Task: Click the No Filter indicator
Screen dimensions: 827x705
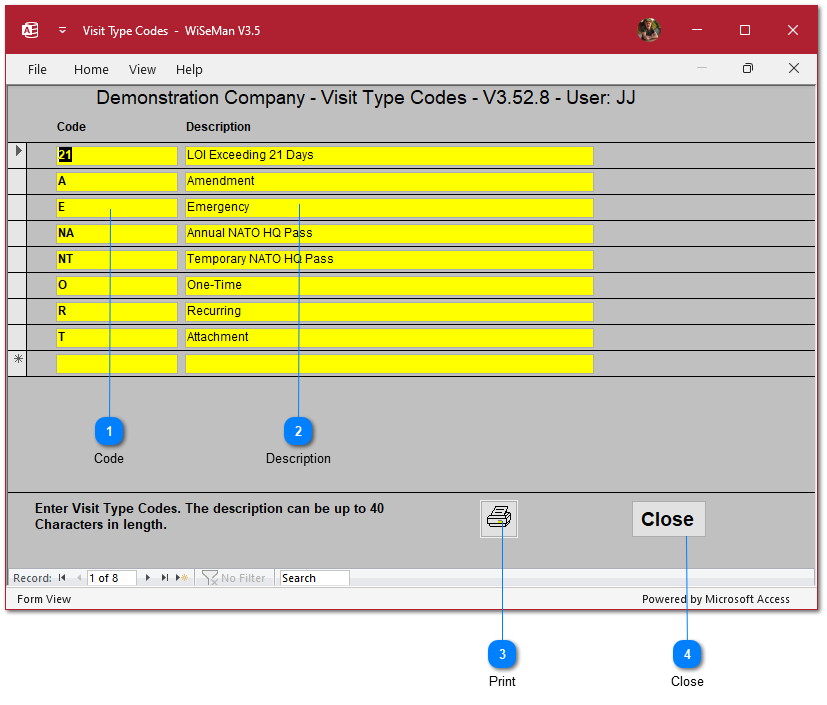Action: pyautogui.click(x=234, y=578)
